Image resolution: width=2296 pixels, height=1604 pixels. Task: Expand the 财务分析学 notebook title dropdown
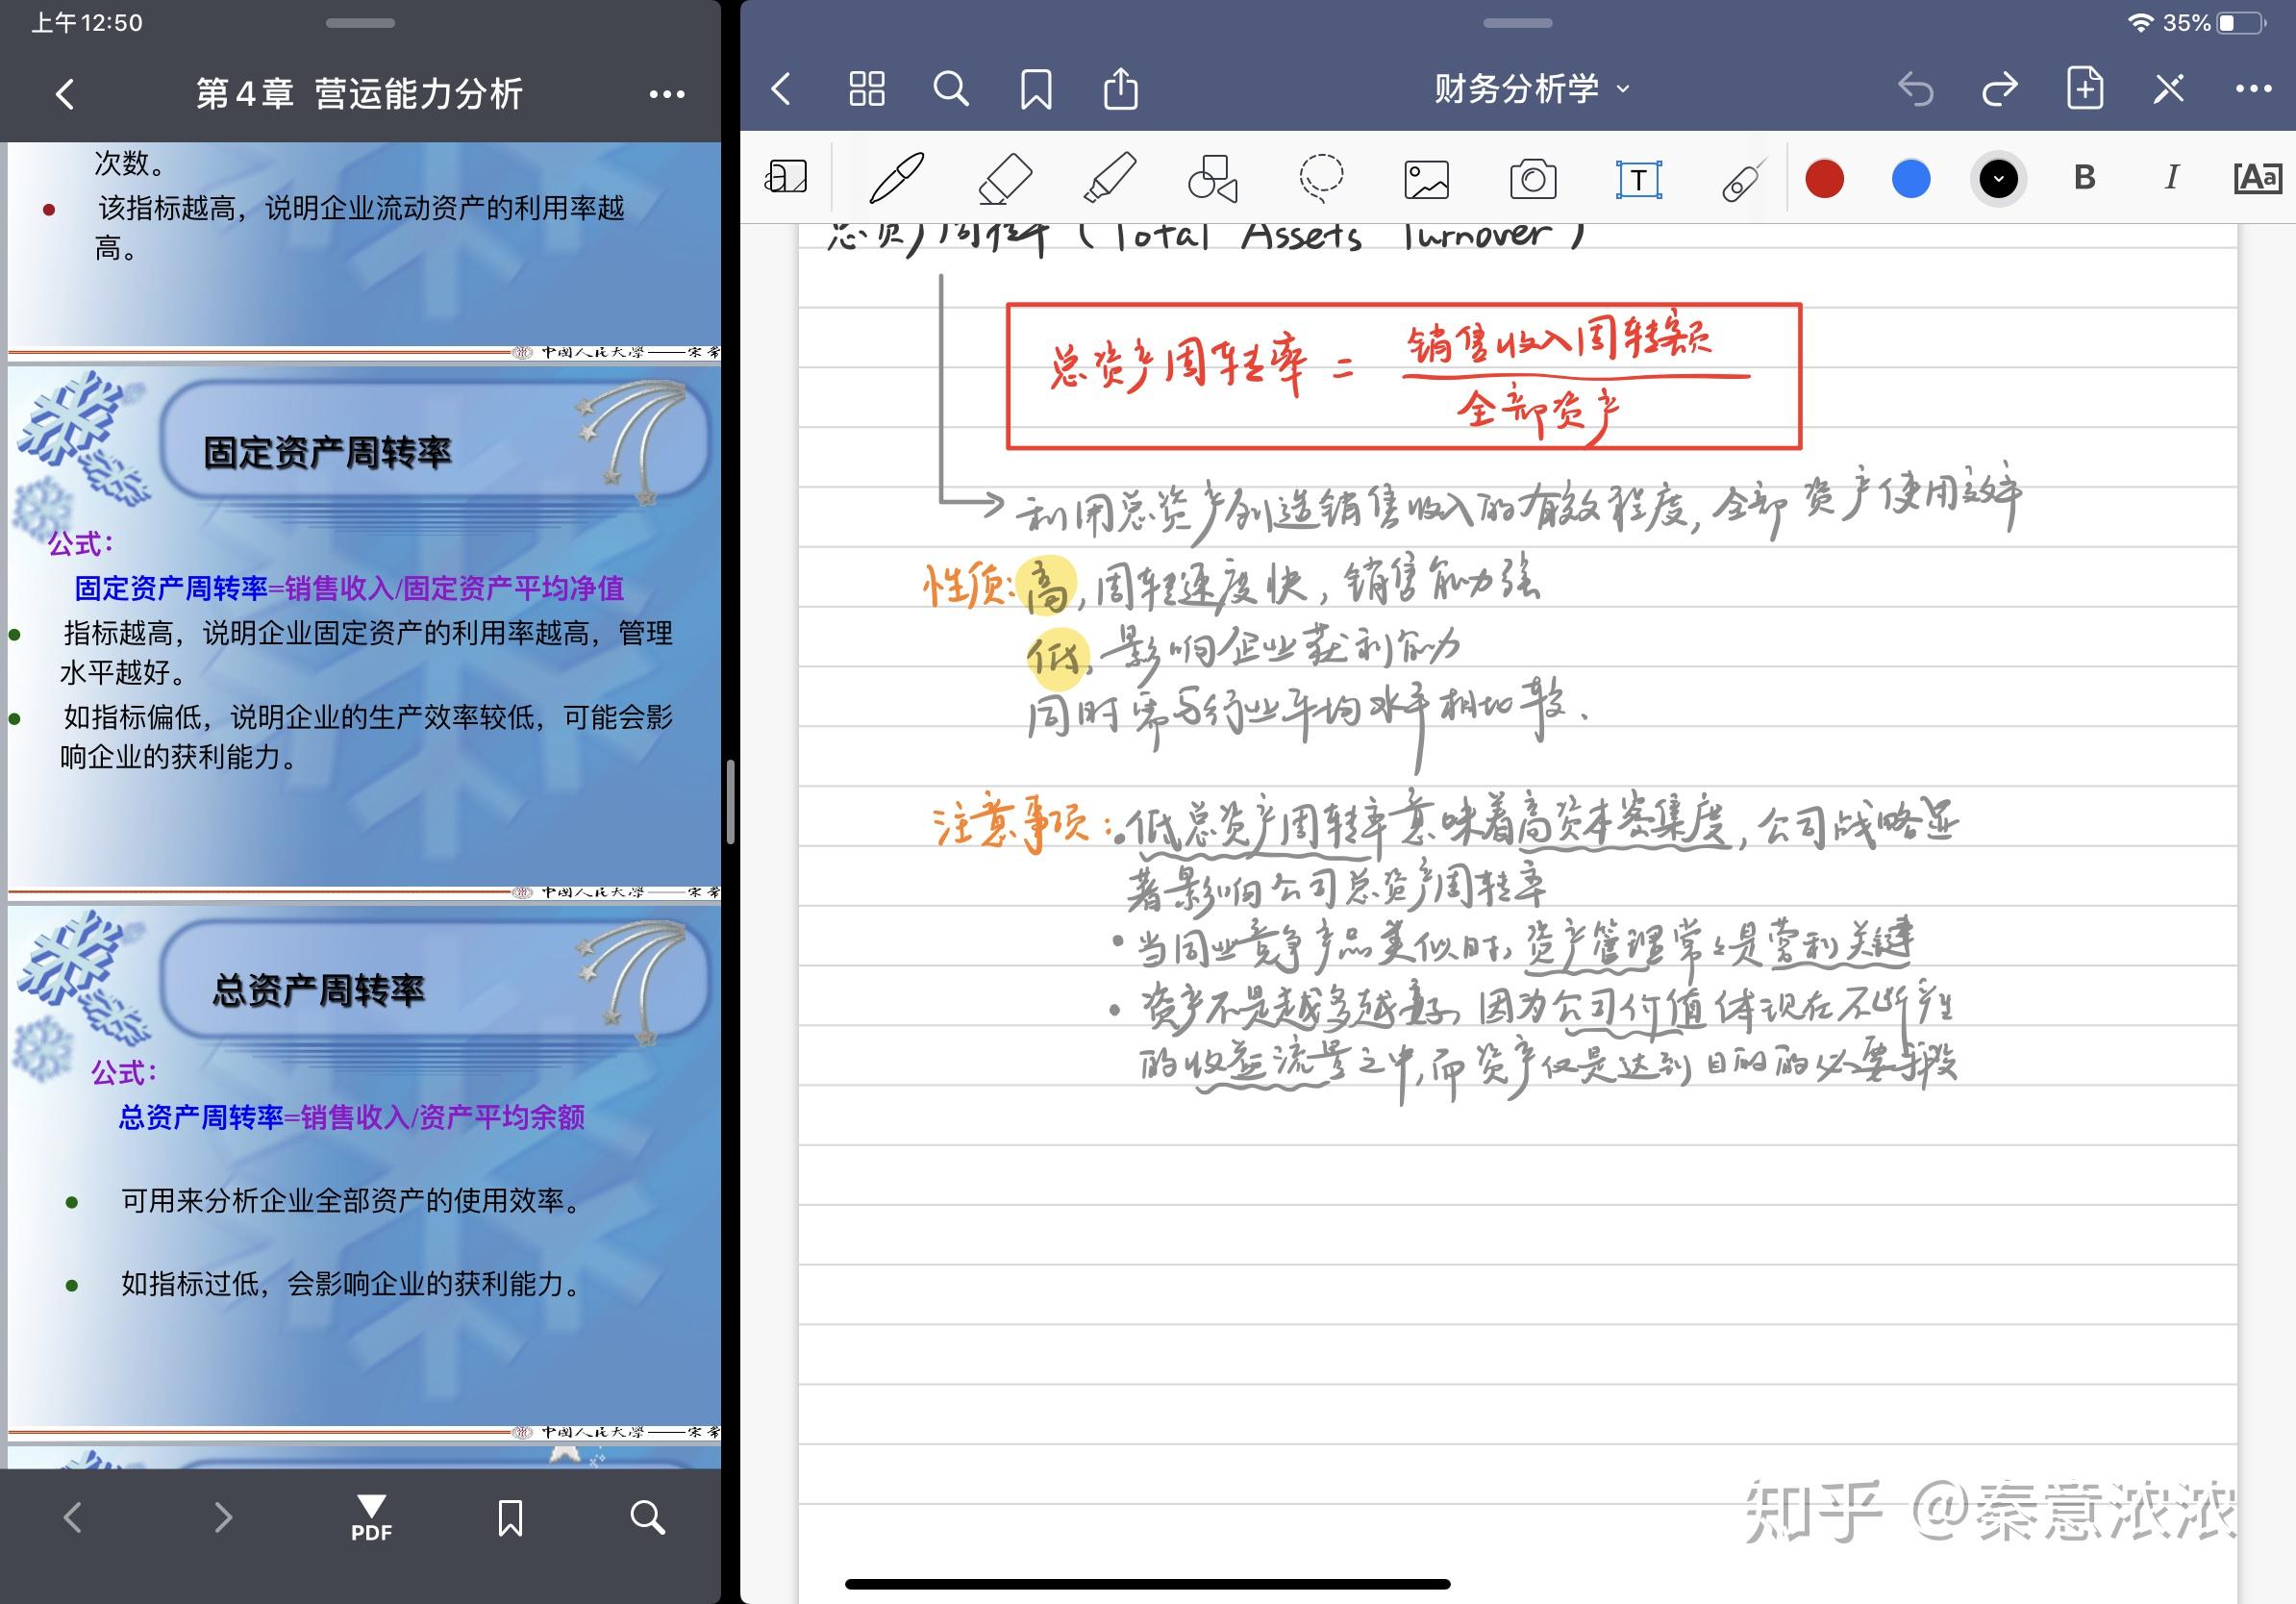(1530, 89)
